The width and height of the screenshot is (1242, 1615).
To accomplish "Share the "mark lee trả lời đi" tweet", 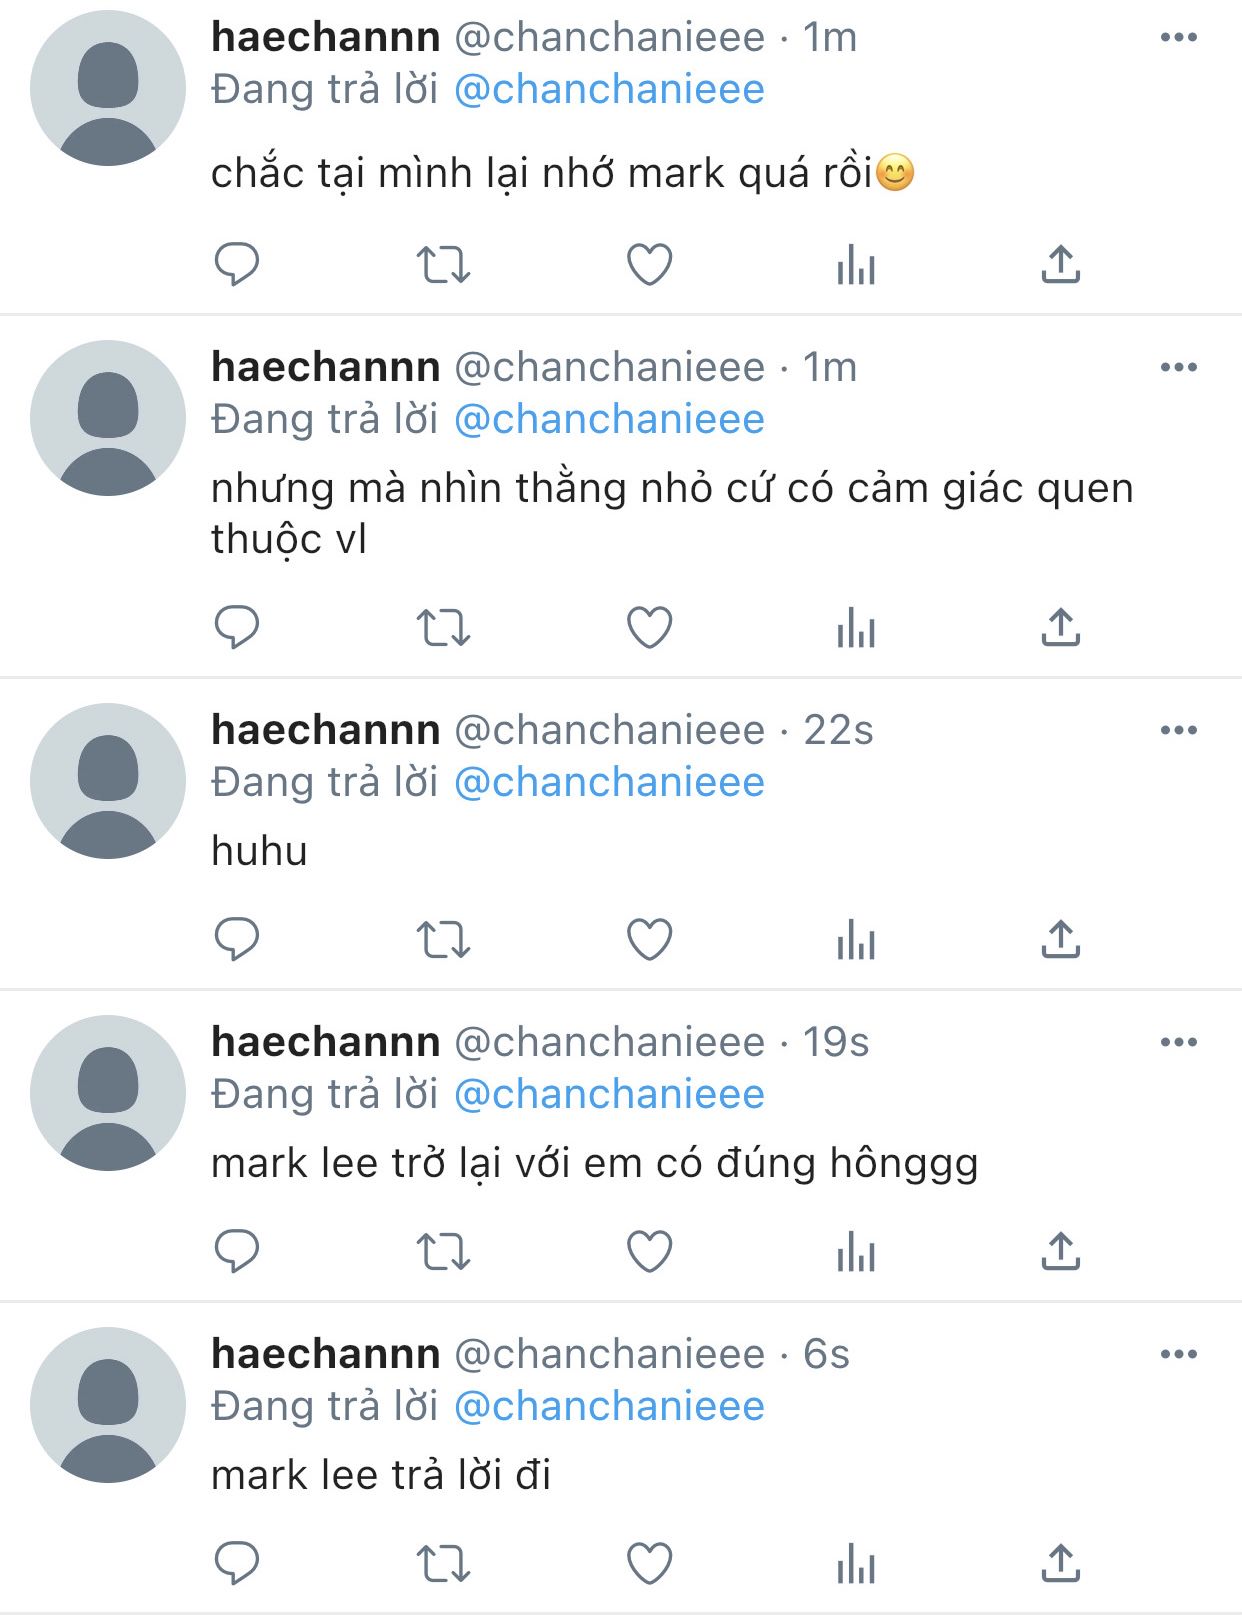I will pyautogui.click(x=1061, y=1564).
